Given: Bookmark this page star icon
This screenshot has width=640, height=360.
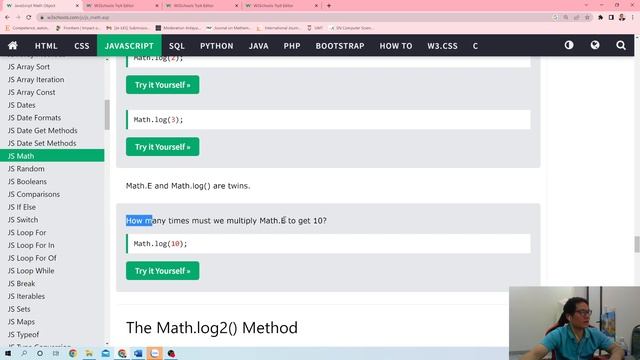Looking at the screenshot, I should (587, 17).
